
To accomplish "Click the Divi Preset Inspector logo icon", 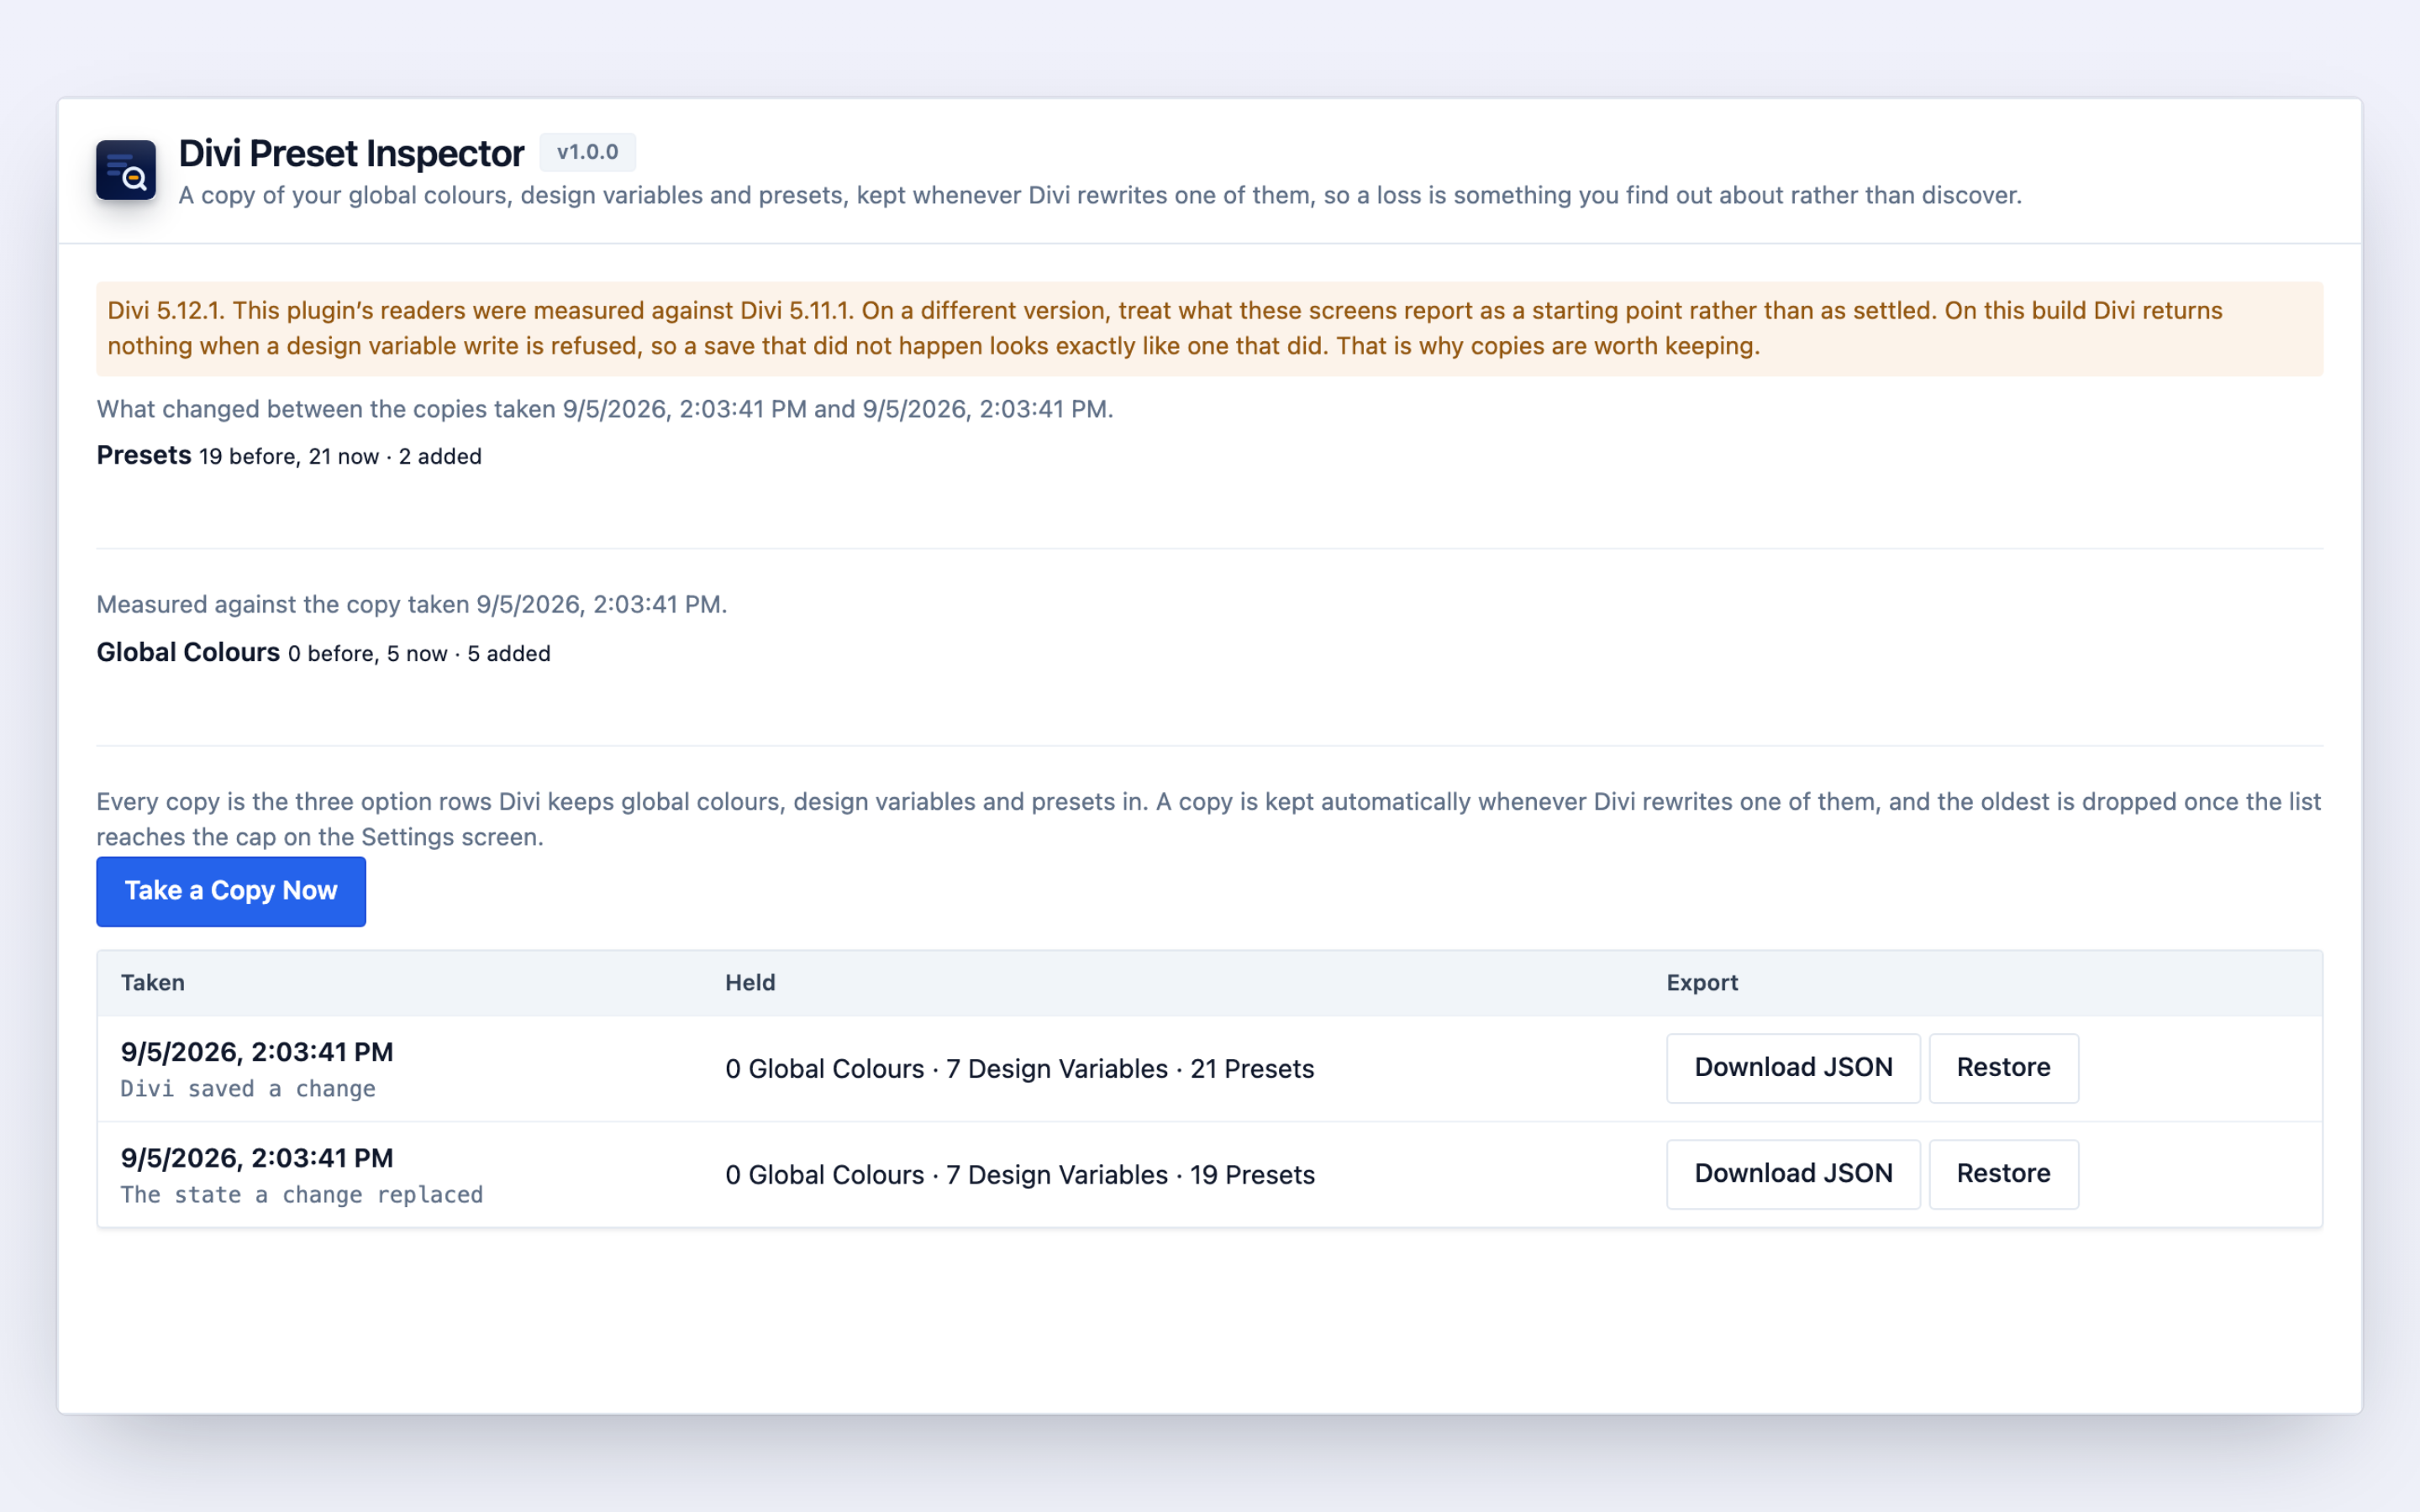I will pos(126,170).
